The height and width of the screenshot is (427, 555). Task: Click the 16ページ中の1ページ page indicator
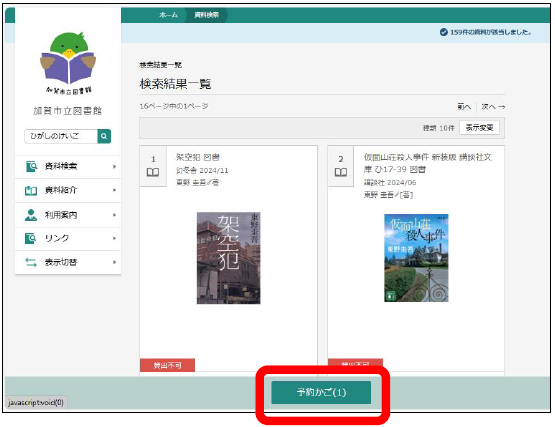click(x=174, y=106)
